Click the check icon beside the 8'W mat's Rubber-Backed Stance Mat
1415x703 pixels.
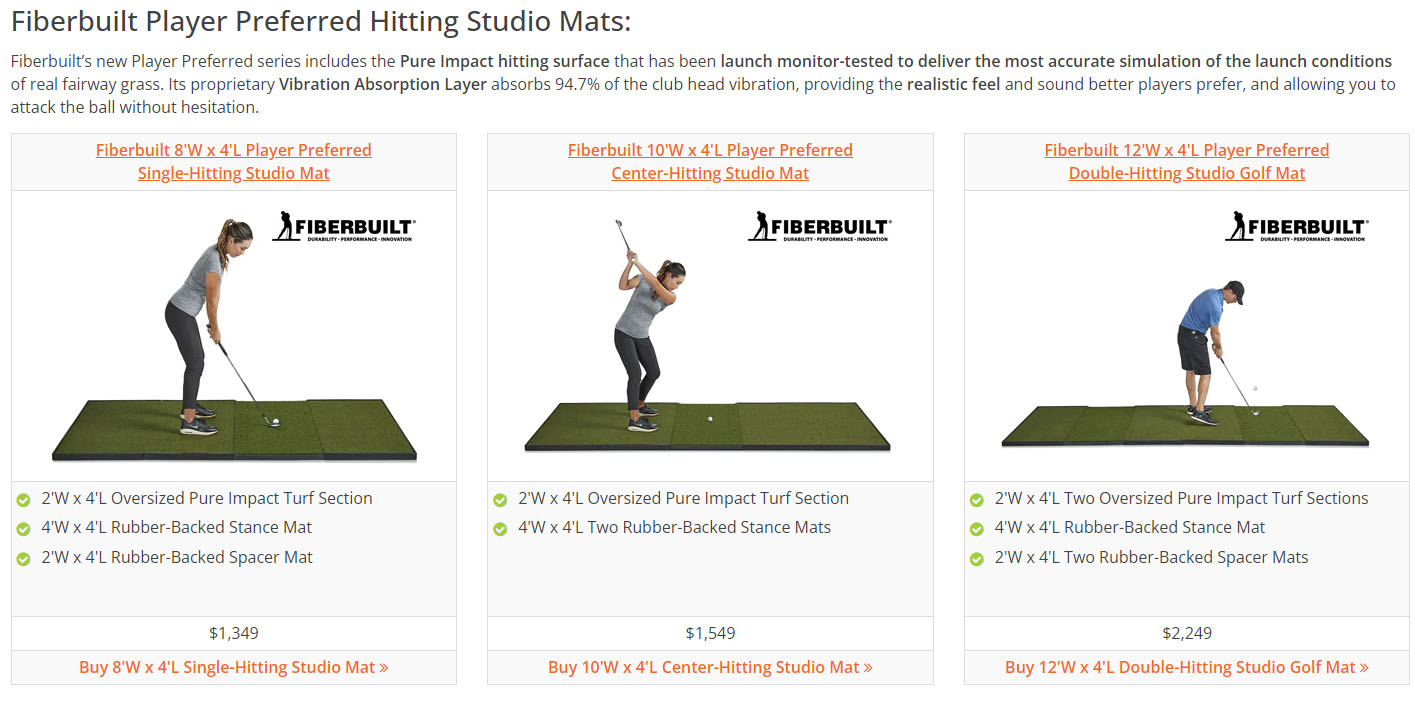(24, 529)
